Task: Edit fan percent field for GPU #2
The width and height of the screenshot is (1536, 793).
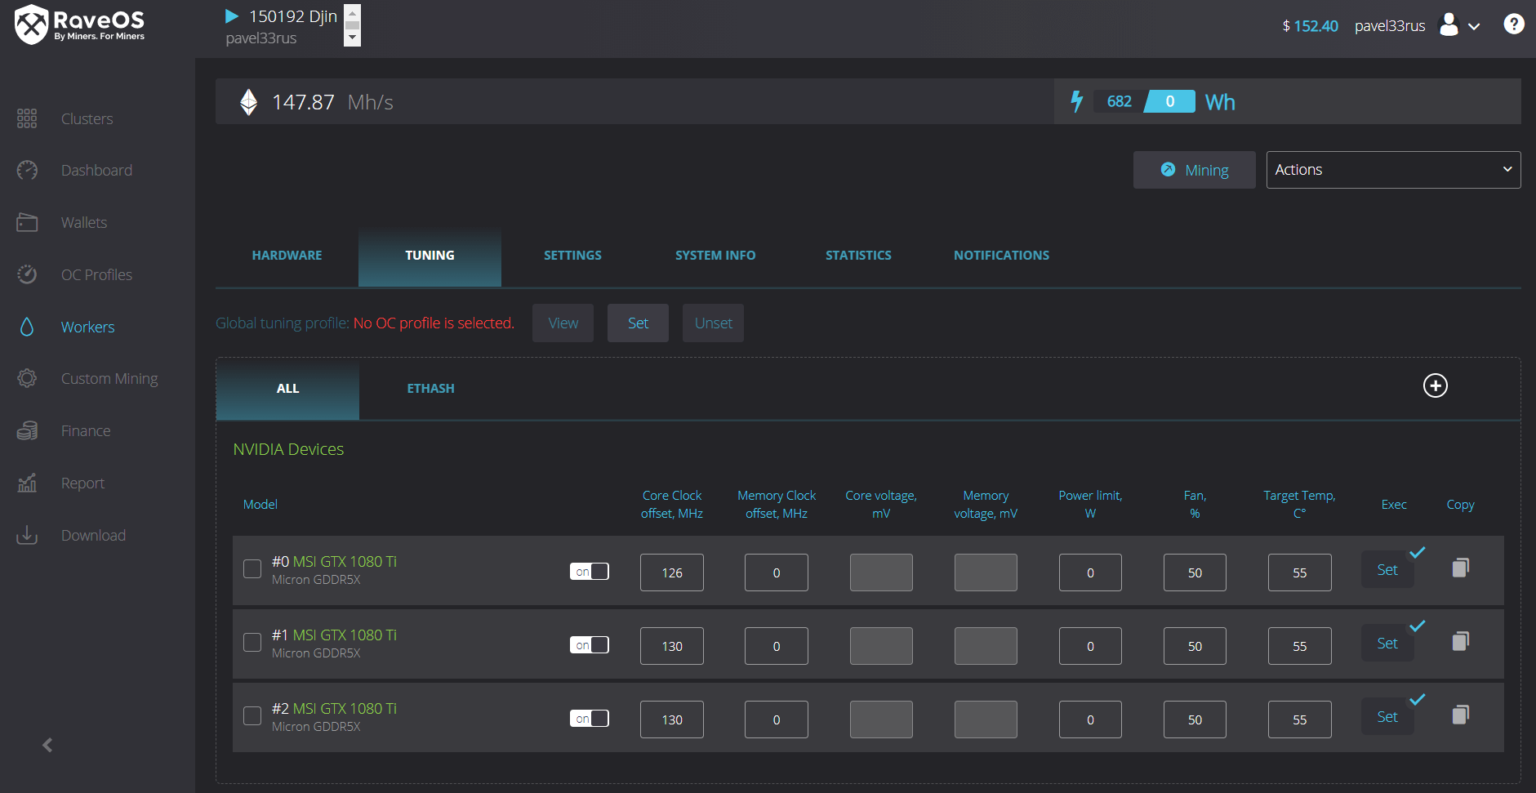Action: pos(1195,719)
